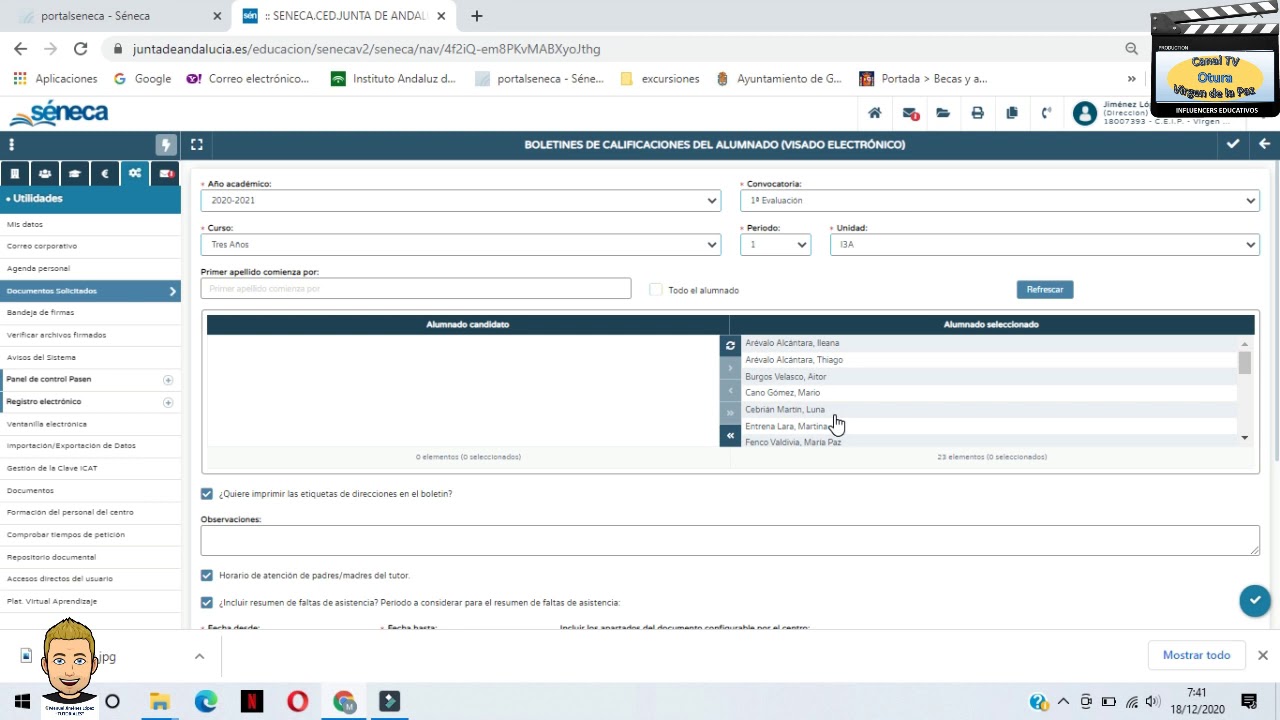
Task: Launch Netflix from taskbar
Action: click(x=252, y=701)
